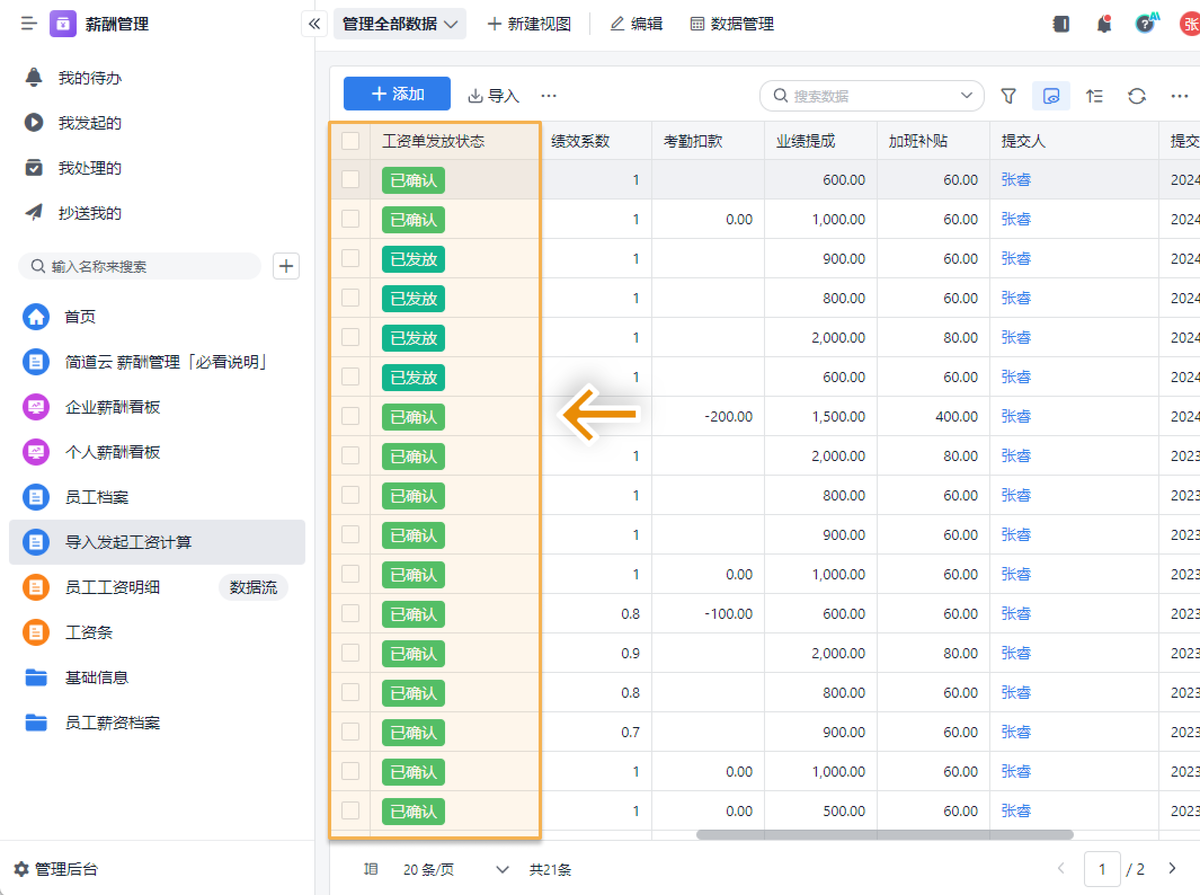Screen dimensions: 1200x895
Task: Check the last visible row's checkbox
Action: [350, 811]
